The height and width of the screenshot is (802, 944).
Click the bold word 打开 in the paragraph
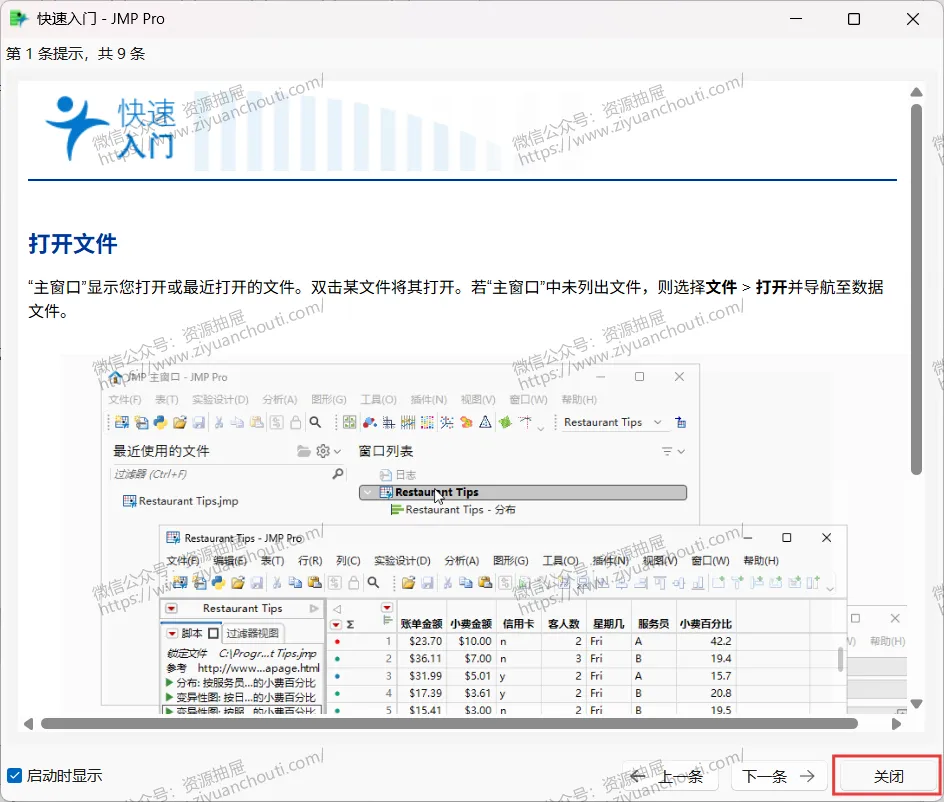pos(771,287)
